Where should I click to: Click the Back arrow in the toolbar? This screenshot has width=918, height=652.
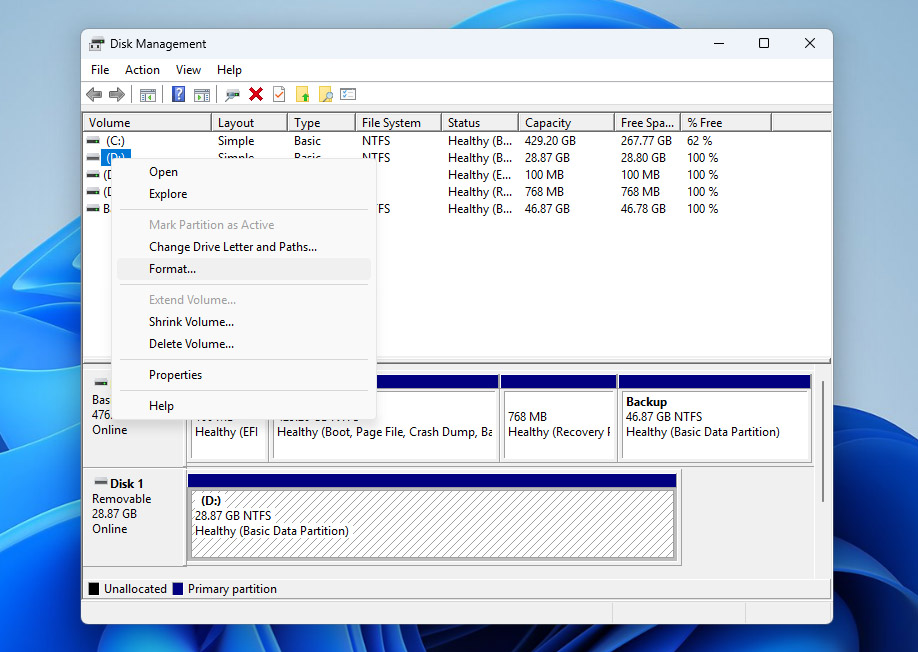(94, 94)
